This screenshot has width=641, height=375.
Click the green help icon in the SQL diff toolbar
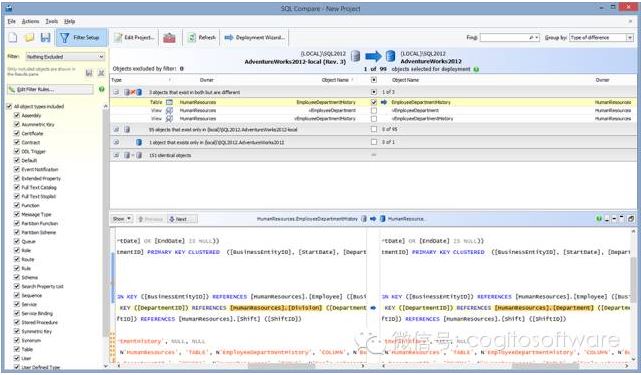(598, 219)
